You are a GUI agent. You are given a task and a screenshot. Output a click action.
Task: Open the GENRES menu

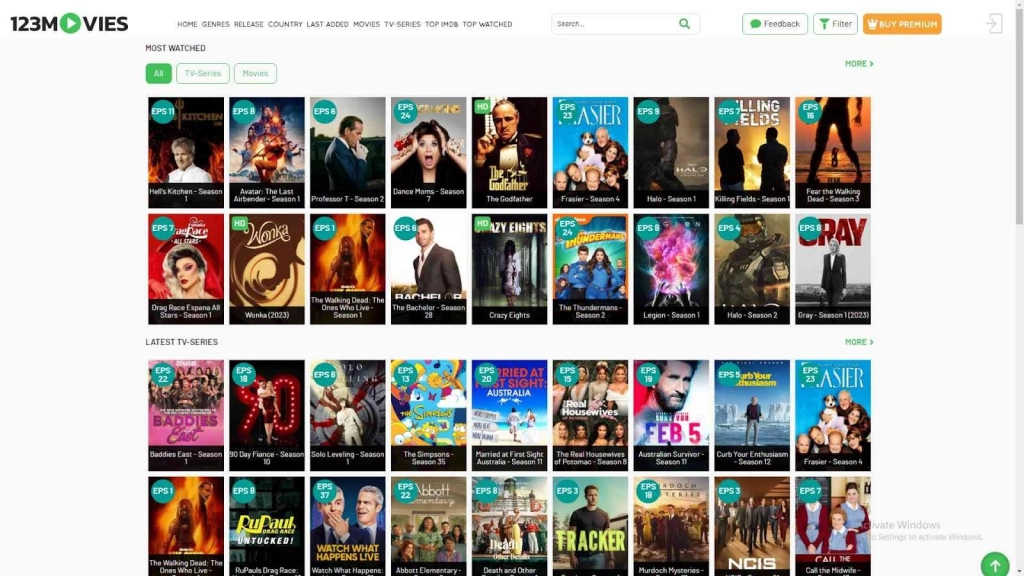216,24
